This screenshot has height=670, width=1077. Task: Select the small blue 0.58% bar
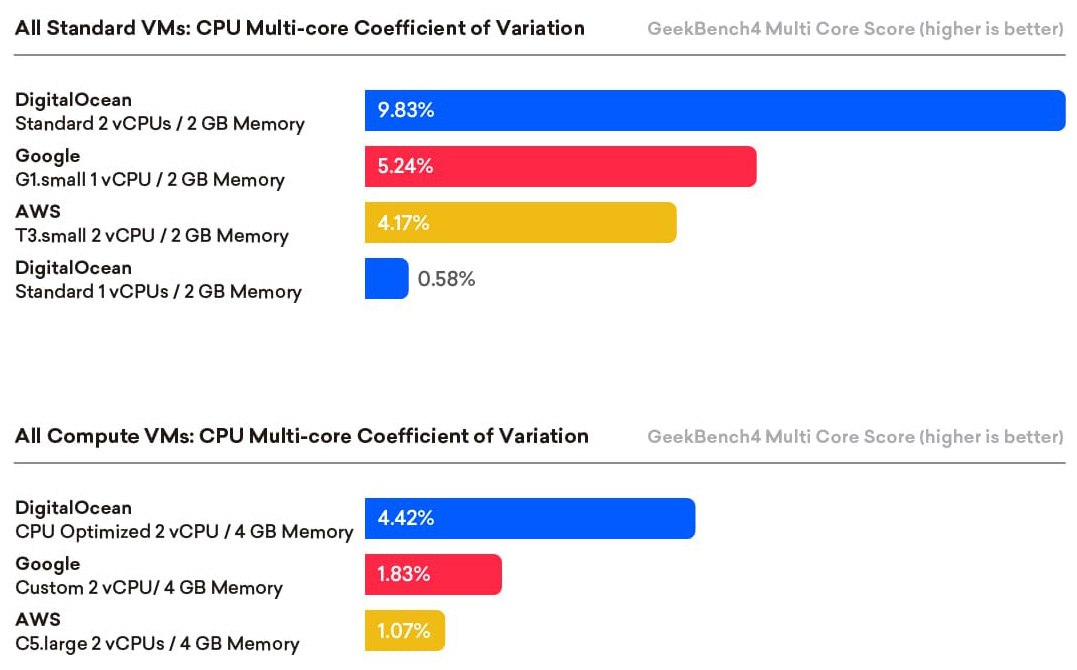click(x=386, y=278)
